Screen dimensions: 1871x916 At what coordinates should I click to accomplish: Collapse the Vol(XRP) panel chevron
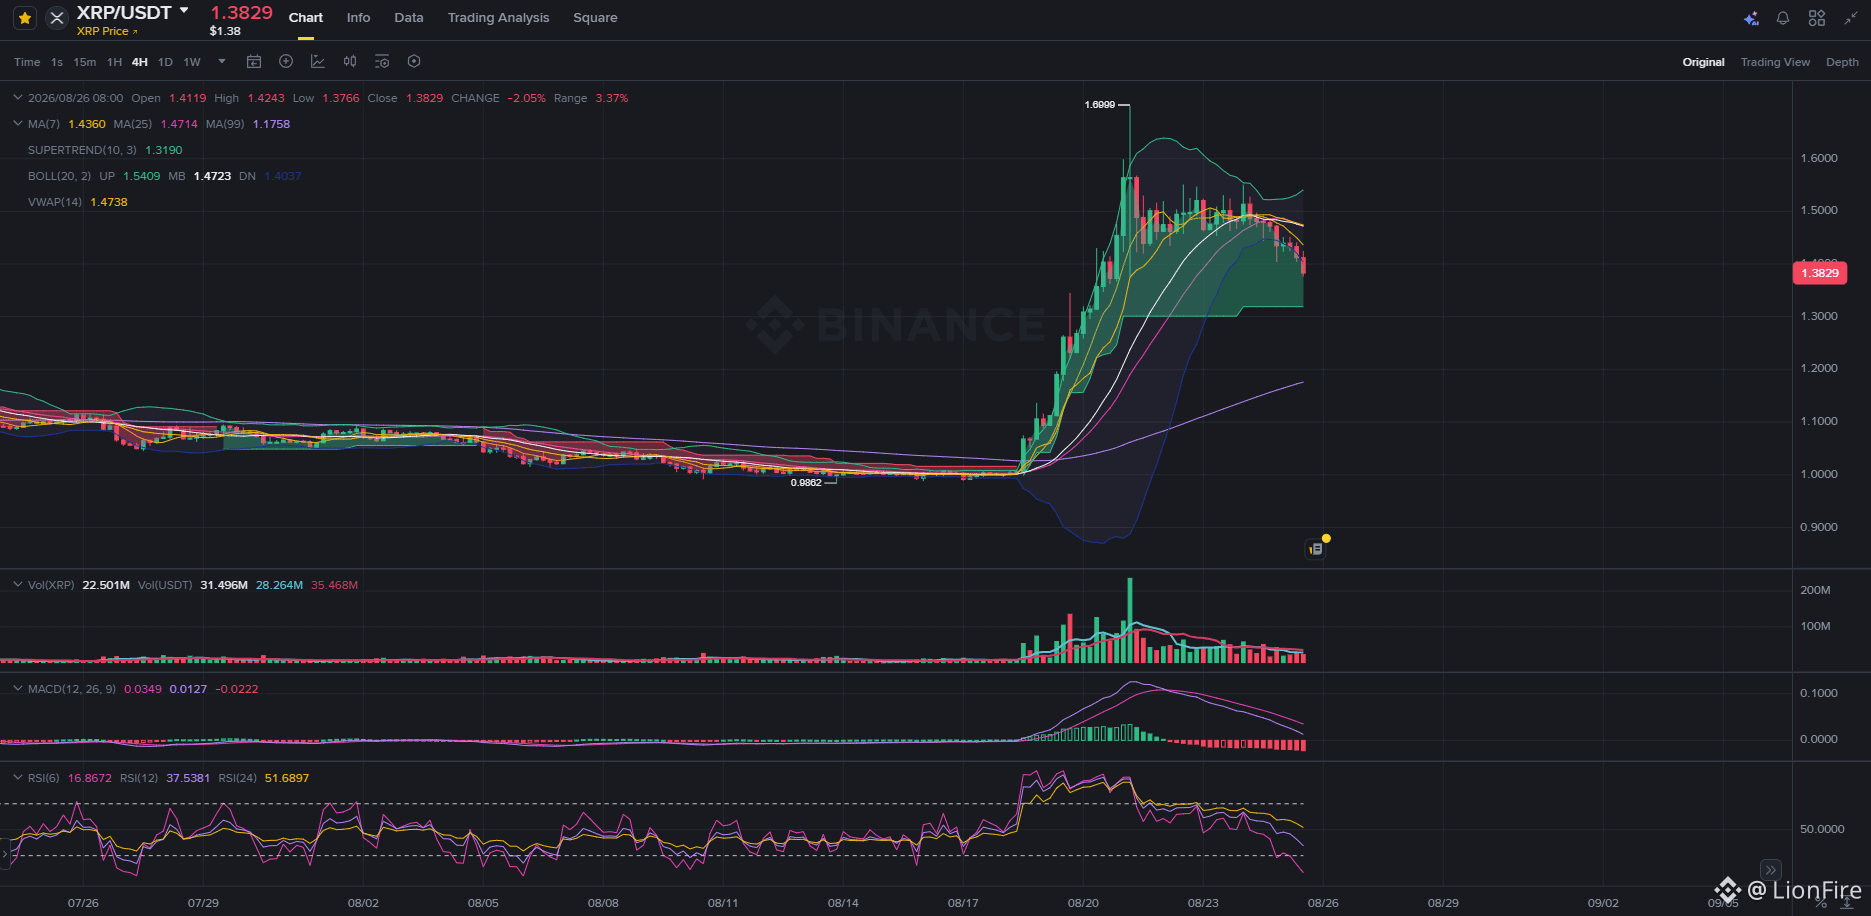pyautogui.click(x=18, y=584)
